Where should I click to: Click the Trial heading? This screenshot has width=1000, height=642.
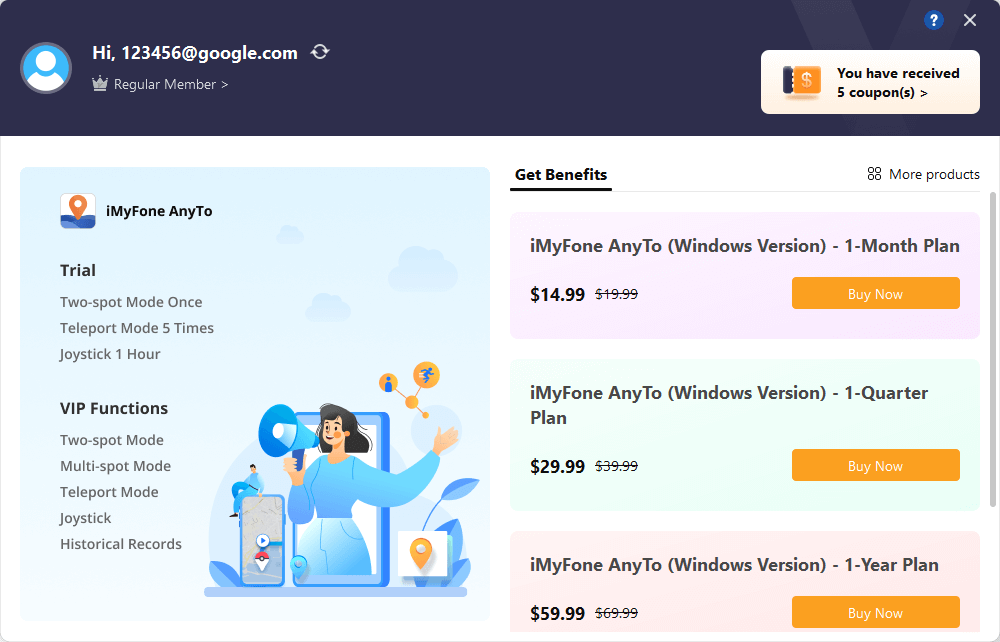tap(78, 270)
